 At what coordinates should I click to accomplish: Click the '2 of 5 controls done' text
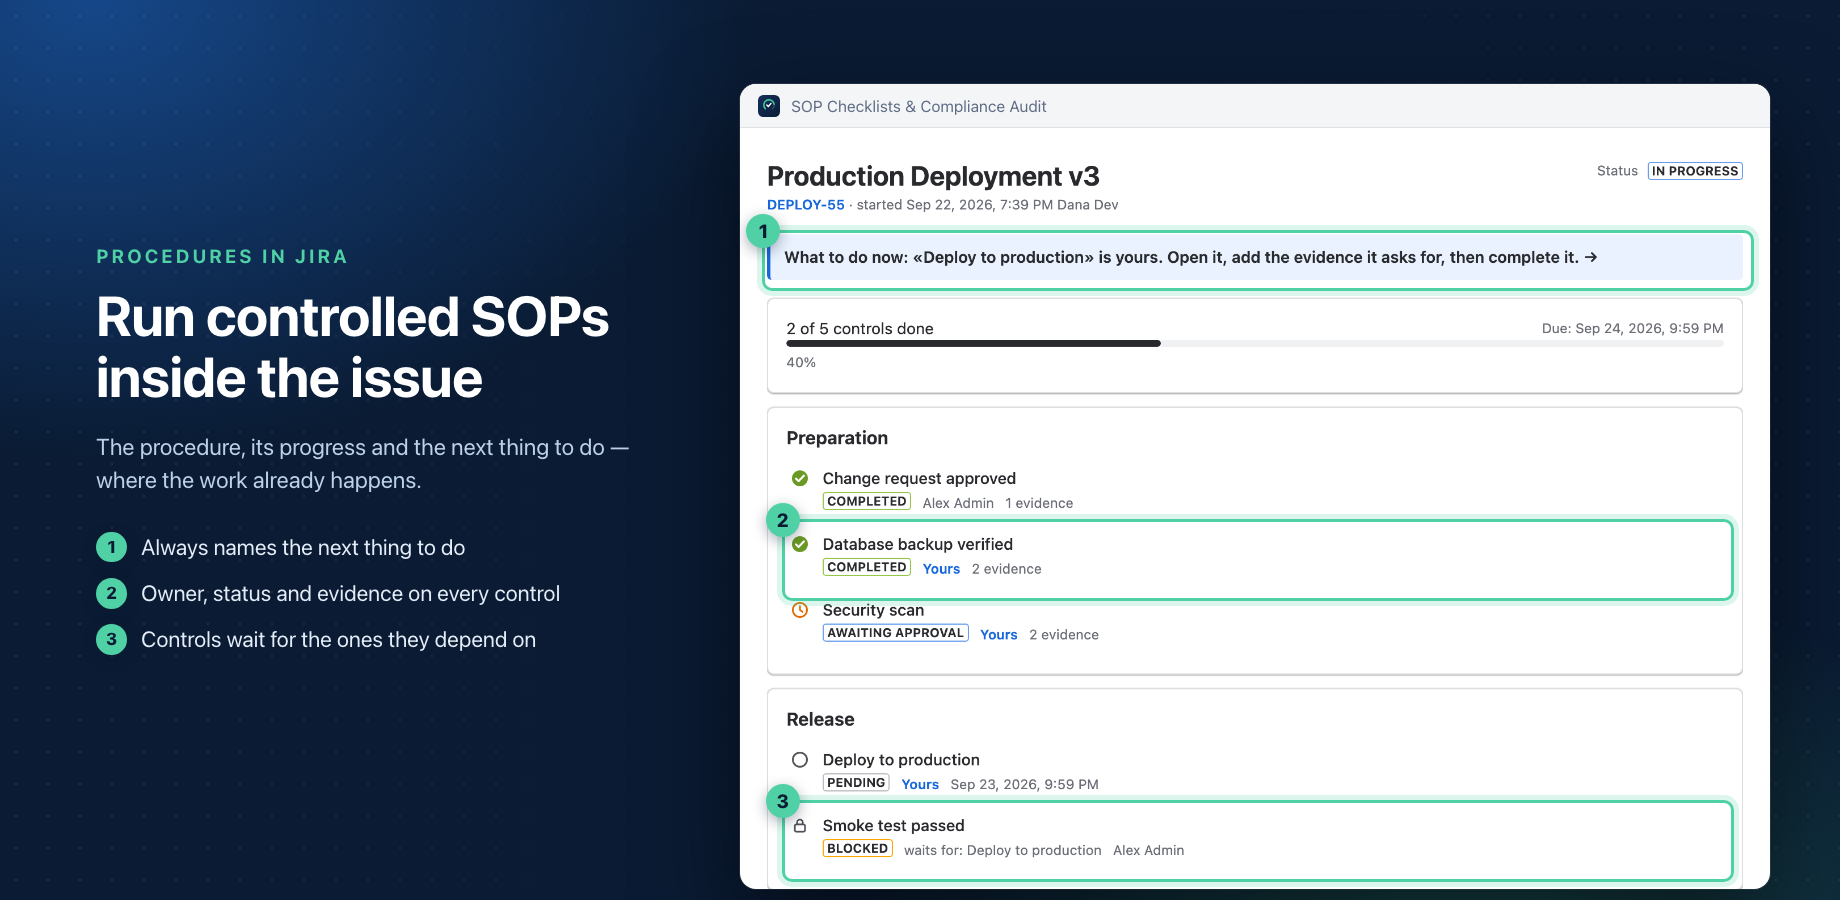click(860, 329)
